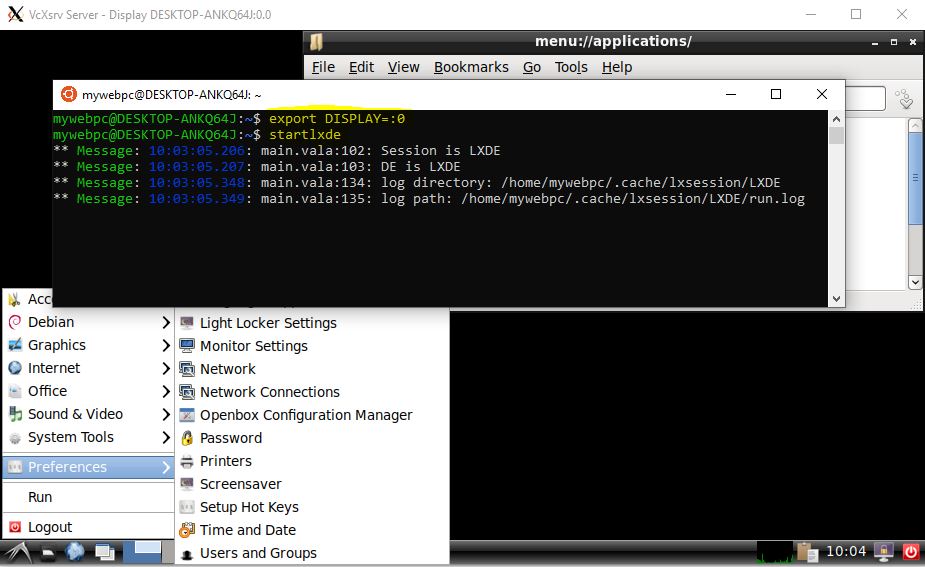Click the terminal title 'mywebpc@DESKTOP-ANKQ64J: ~'
This screenshot has width=925, height=567.
[172, 95]
